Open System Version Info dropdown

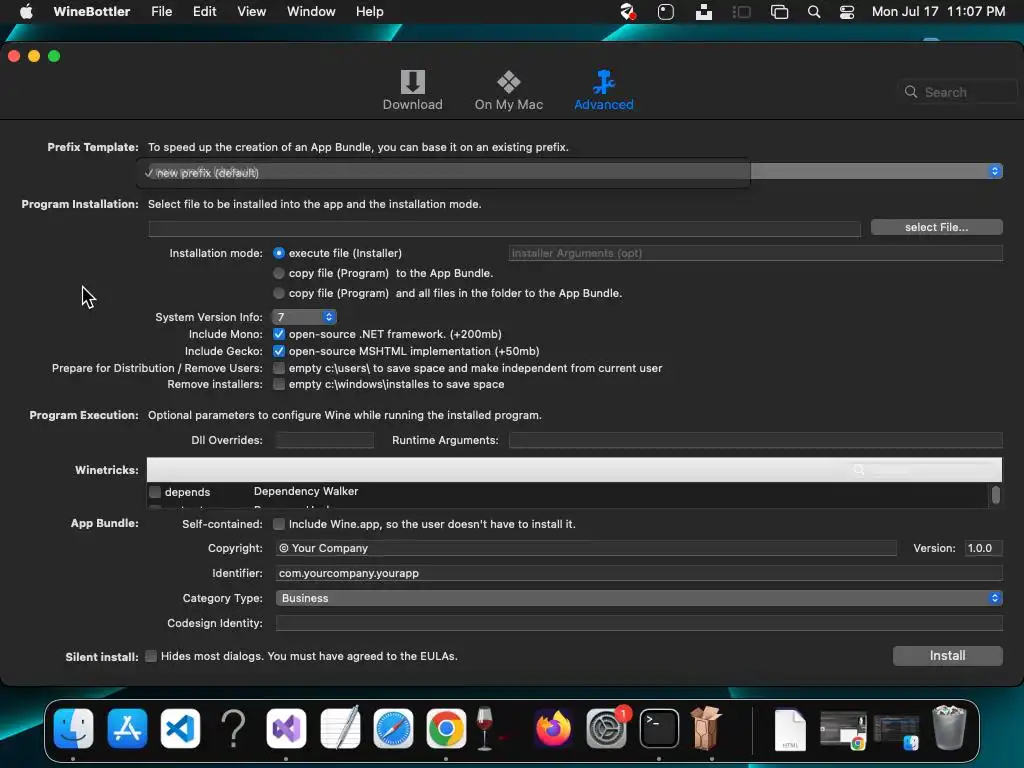[304, 317]
